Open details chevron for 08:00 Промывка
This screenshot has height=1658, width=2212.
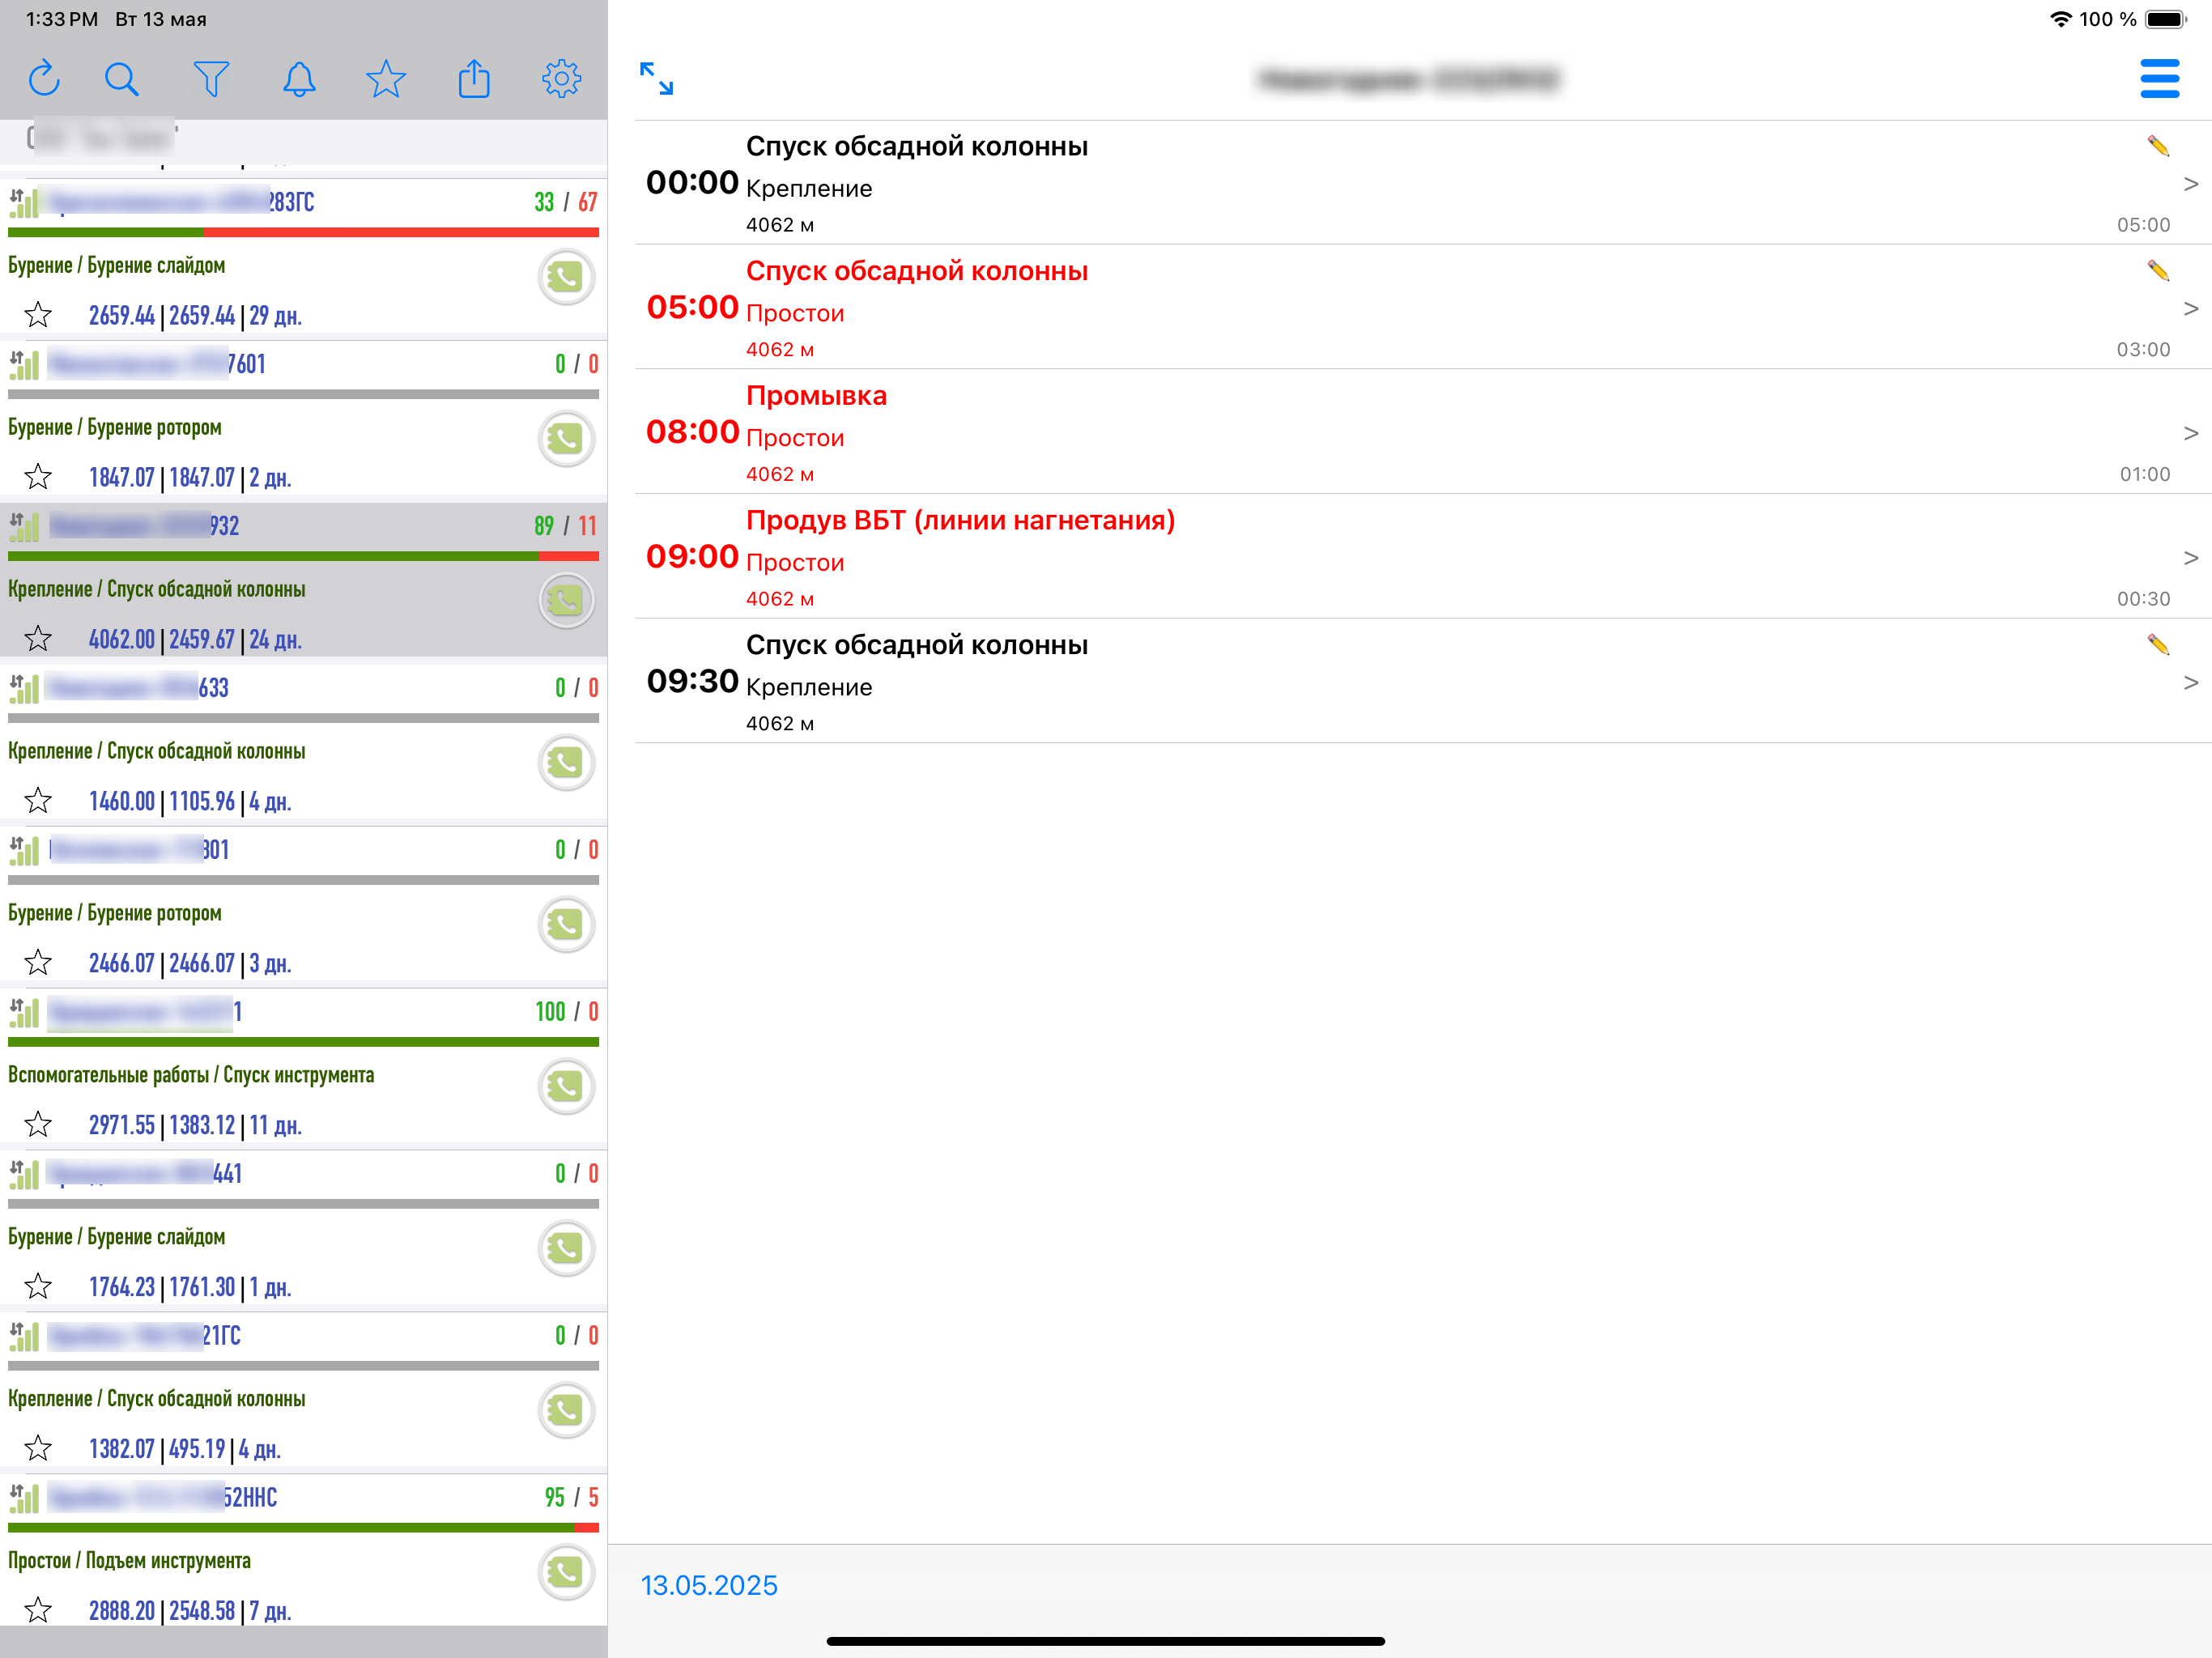[2190, 433]
